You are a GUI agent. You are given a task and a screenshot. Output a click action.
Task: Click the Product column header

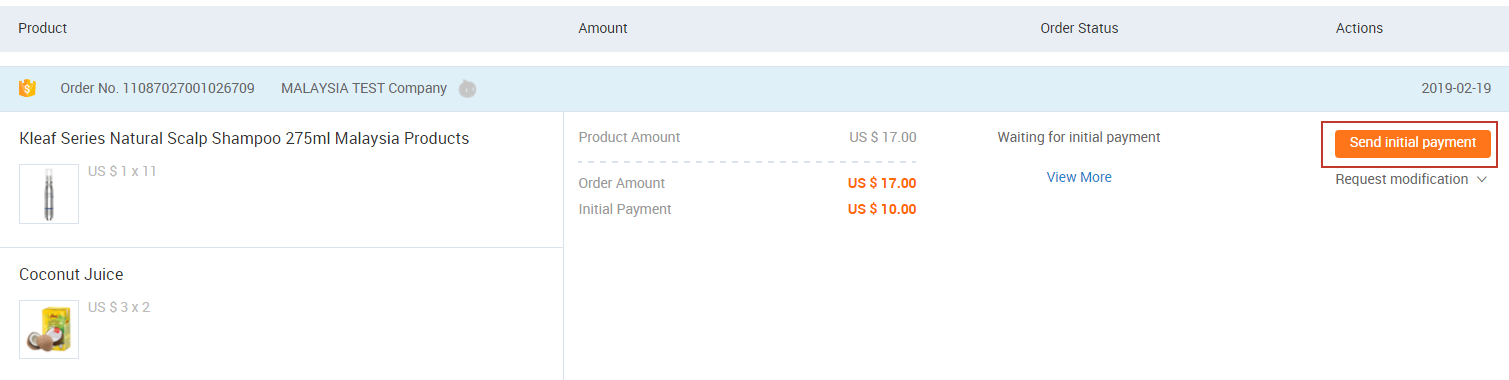tap(43, 28)
